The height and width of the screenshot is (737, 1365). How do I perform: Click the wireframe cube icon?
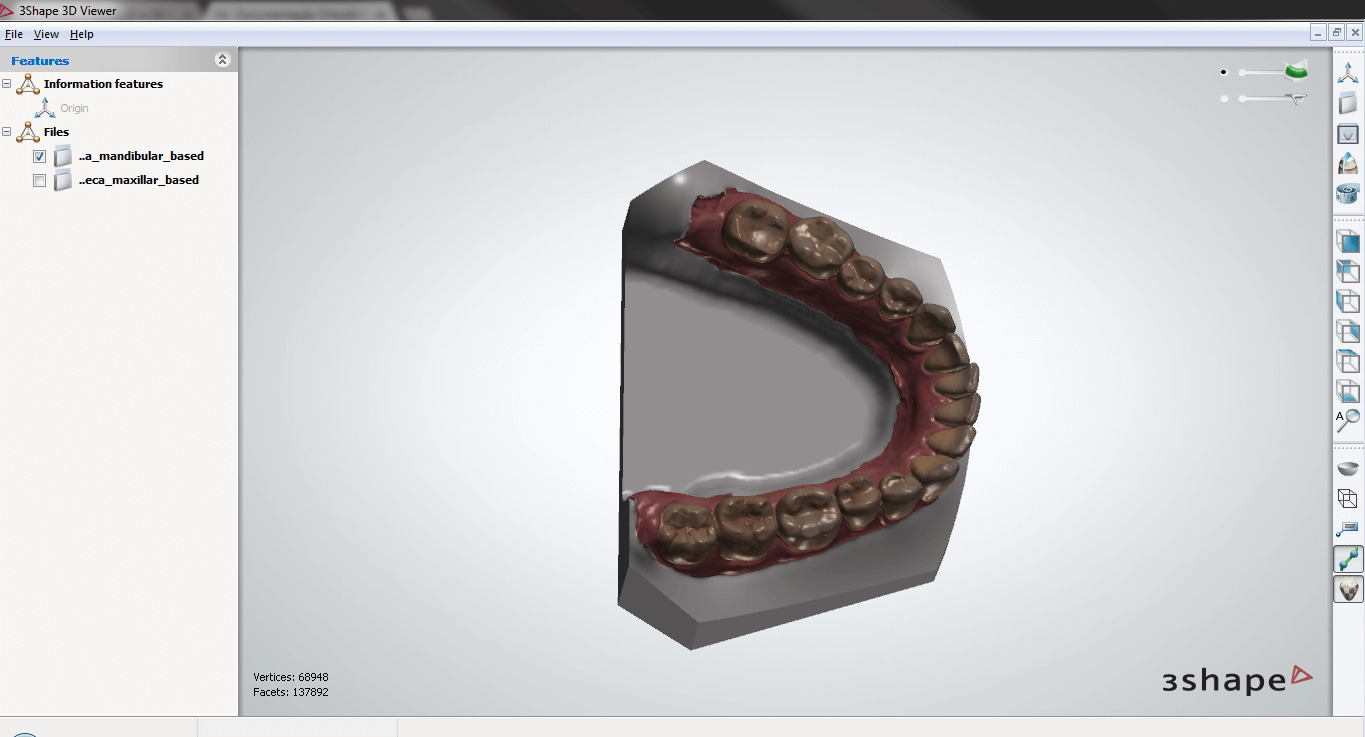point(1348,498)
